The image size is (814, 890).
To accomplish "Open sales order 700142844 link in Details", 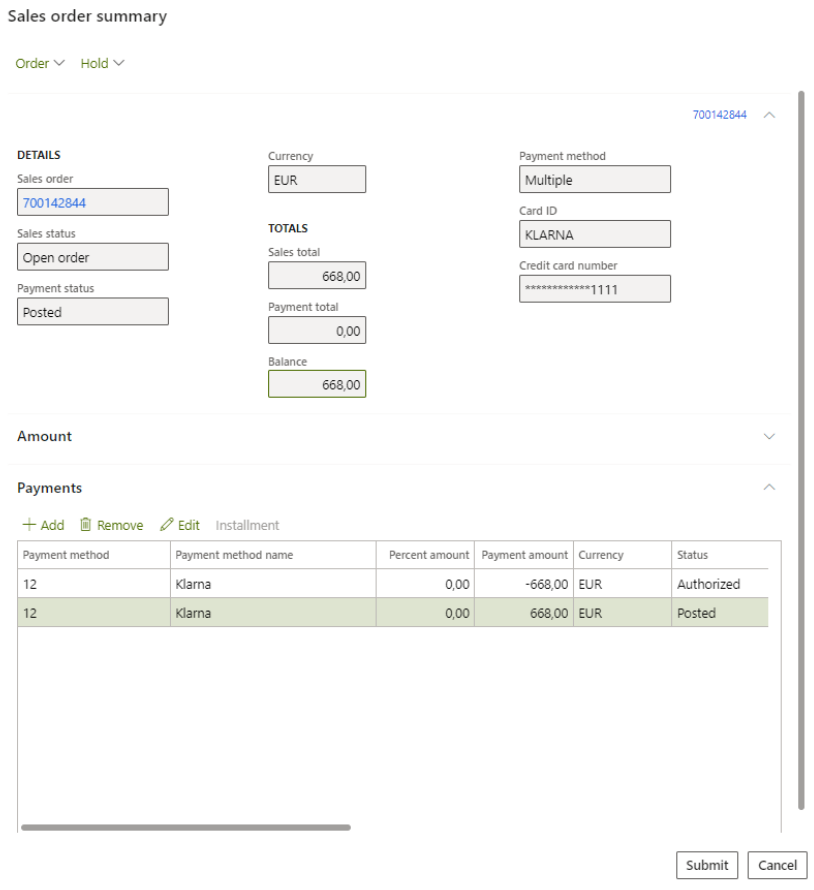I will [x=55, y=203].
